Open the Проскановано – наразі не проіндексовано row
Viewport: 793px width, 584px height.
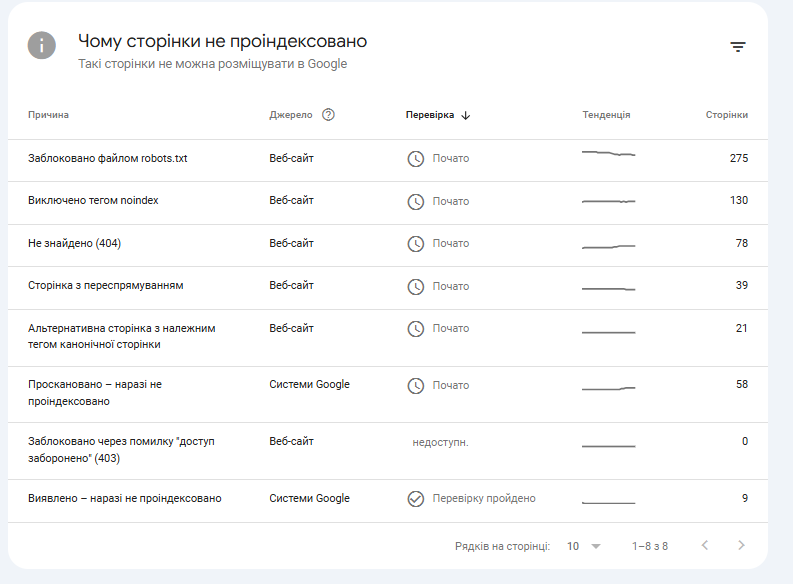(94, 392)
